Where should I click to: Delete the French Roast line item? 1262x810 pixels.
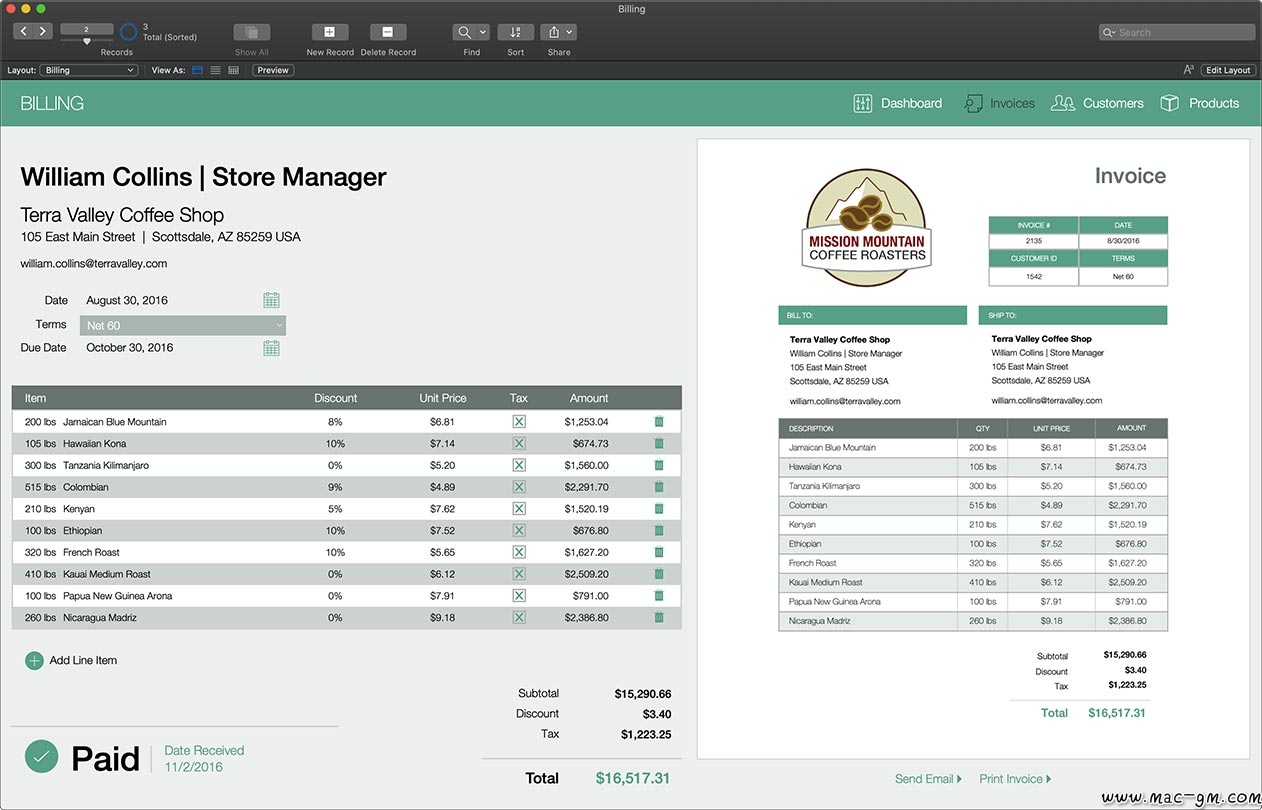click(658, 552)
